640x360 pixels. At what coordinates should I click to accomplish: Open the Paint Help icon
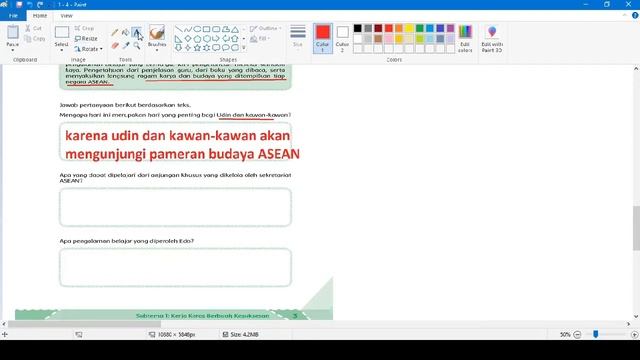(x=635, y=16)
